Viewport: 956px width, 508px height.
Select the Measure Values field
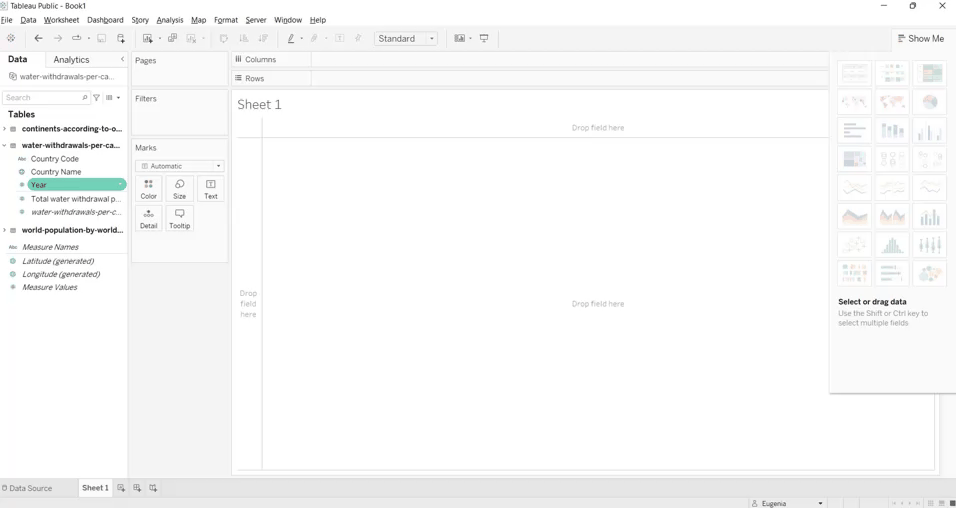[49, 287]
